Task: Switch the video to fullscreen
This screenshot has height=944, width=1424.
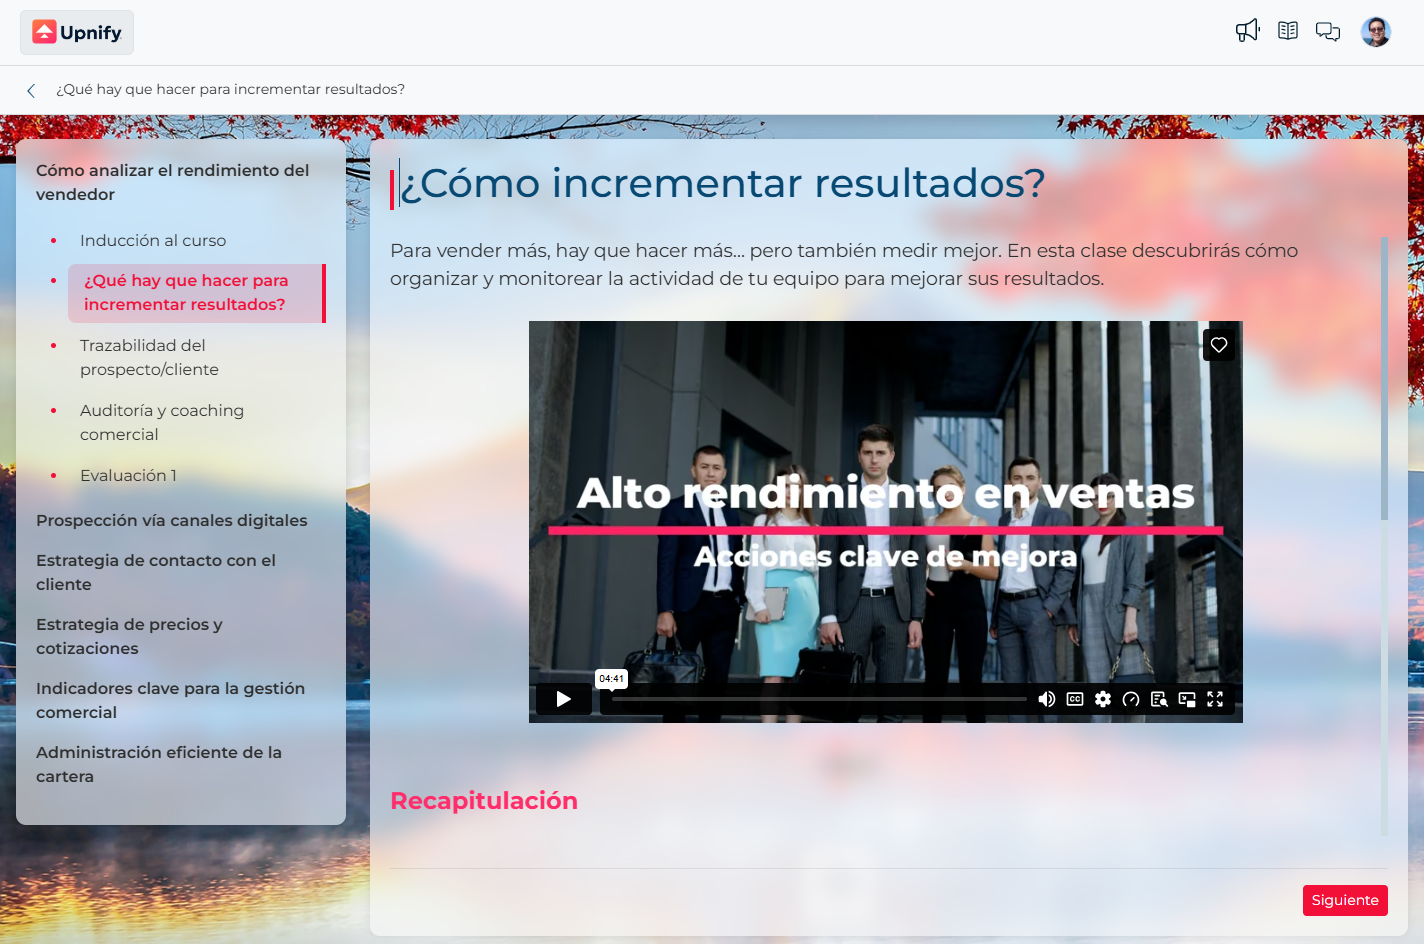Action: click(1215, 699)
